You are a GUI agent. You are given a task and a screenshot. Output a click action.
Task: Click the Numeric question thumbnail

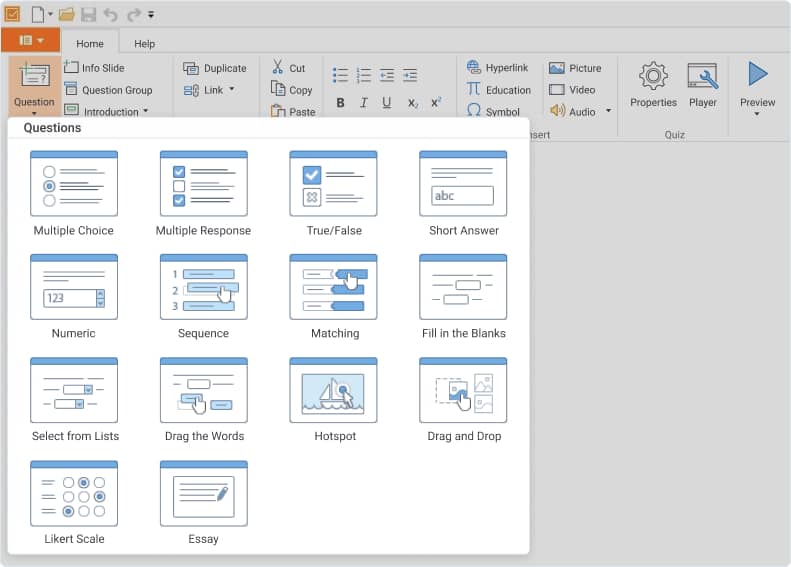pyautogui.click(x=74, y=288)
